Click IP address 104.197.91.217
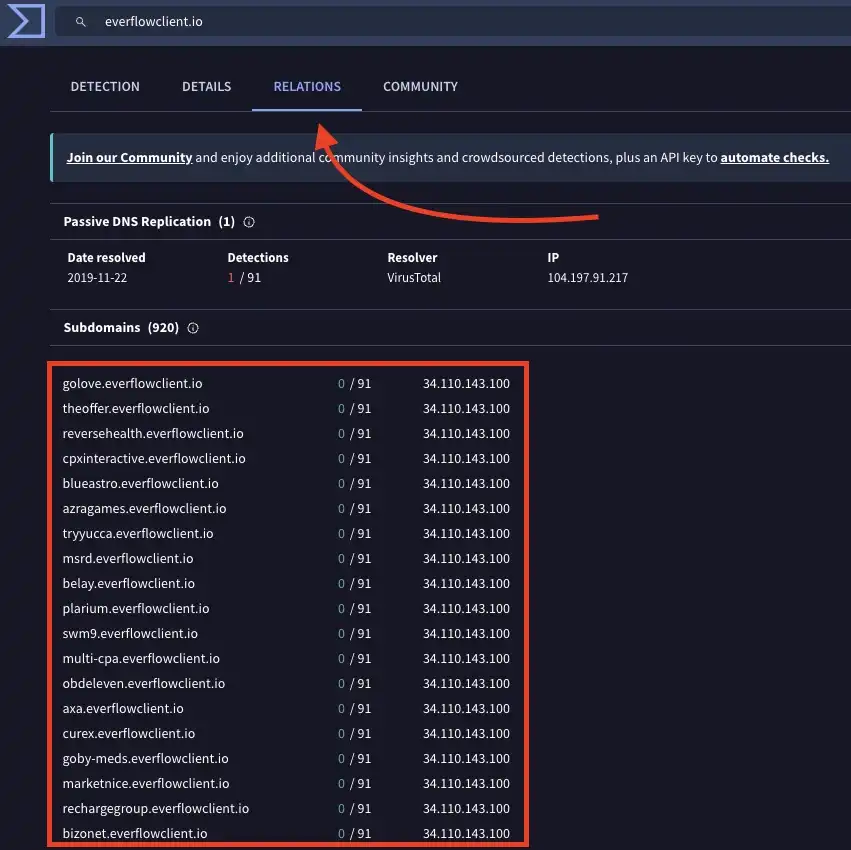This screenshot has height=850, width=851. pyautogui.click(x=588, y=277)
